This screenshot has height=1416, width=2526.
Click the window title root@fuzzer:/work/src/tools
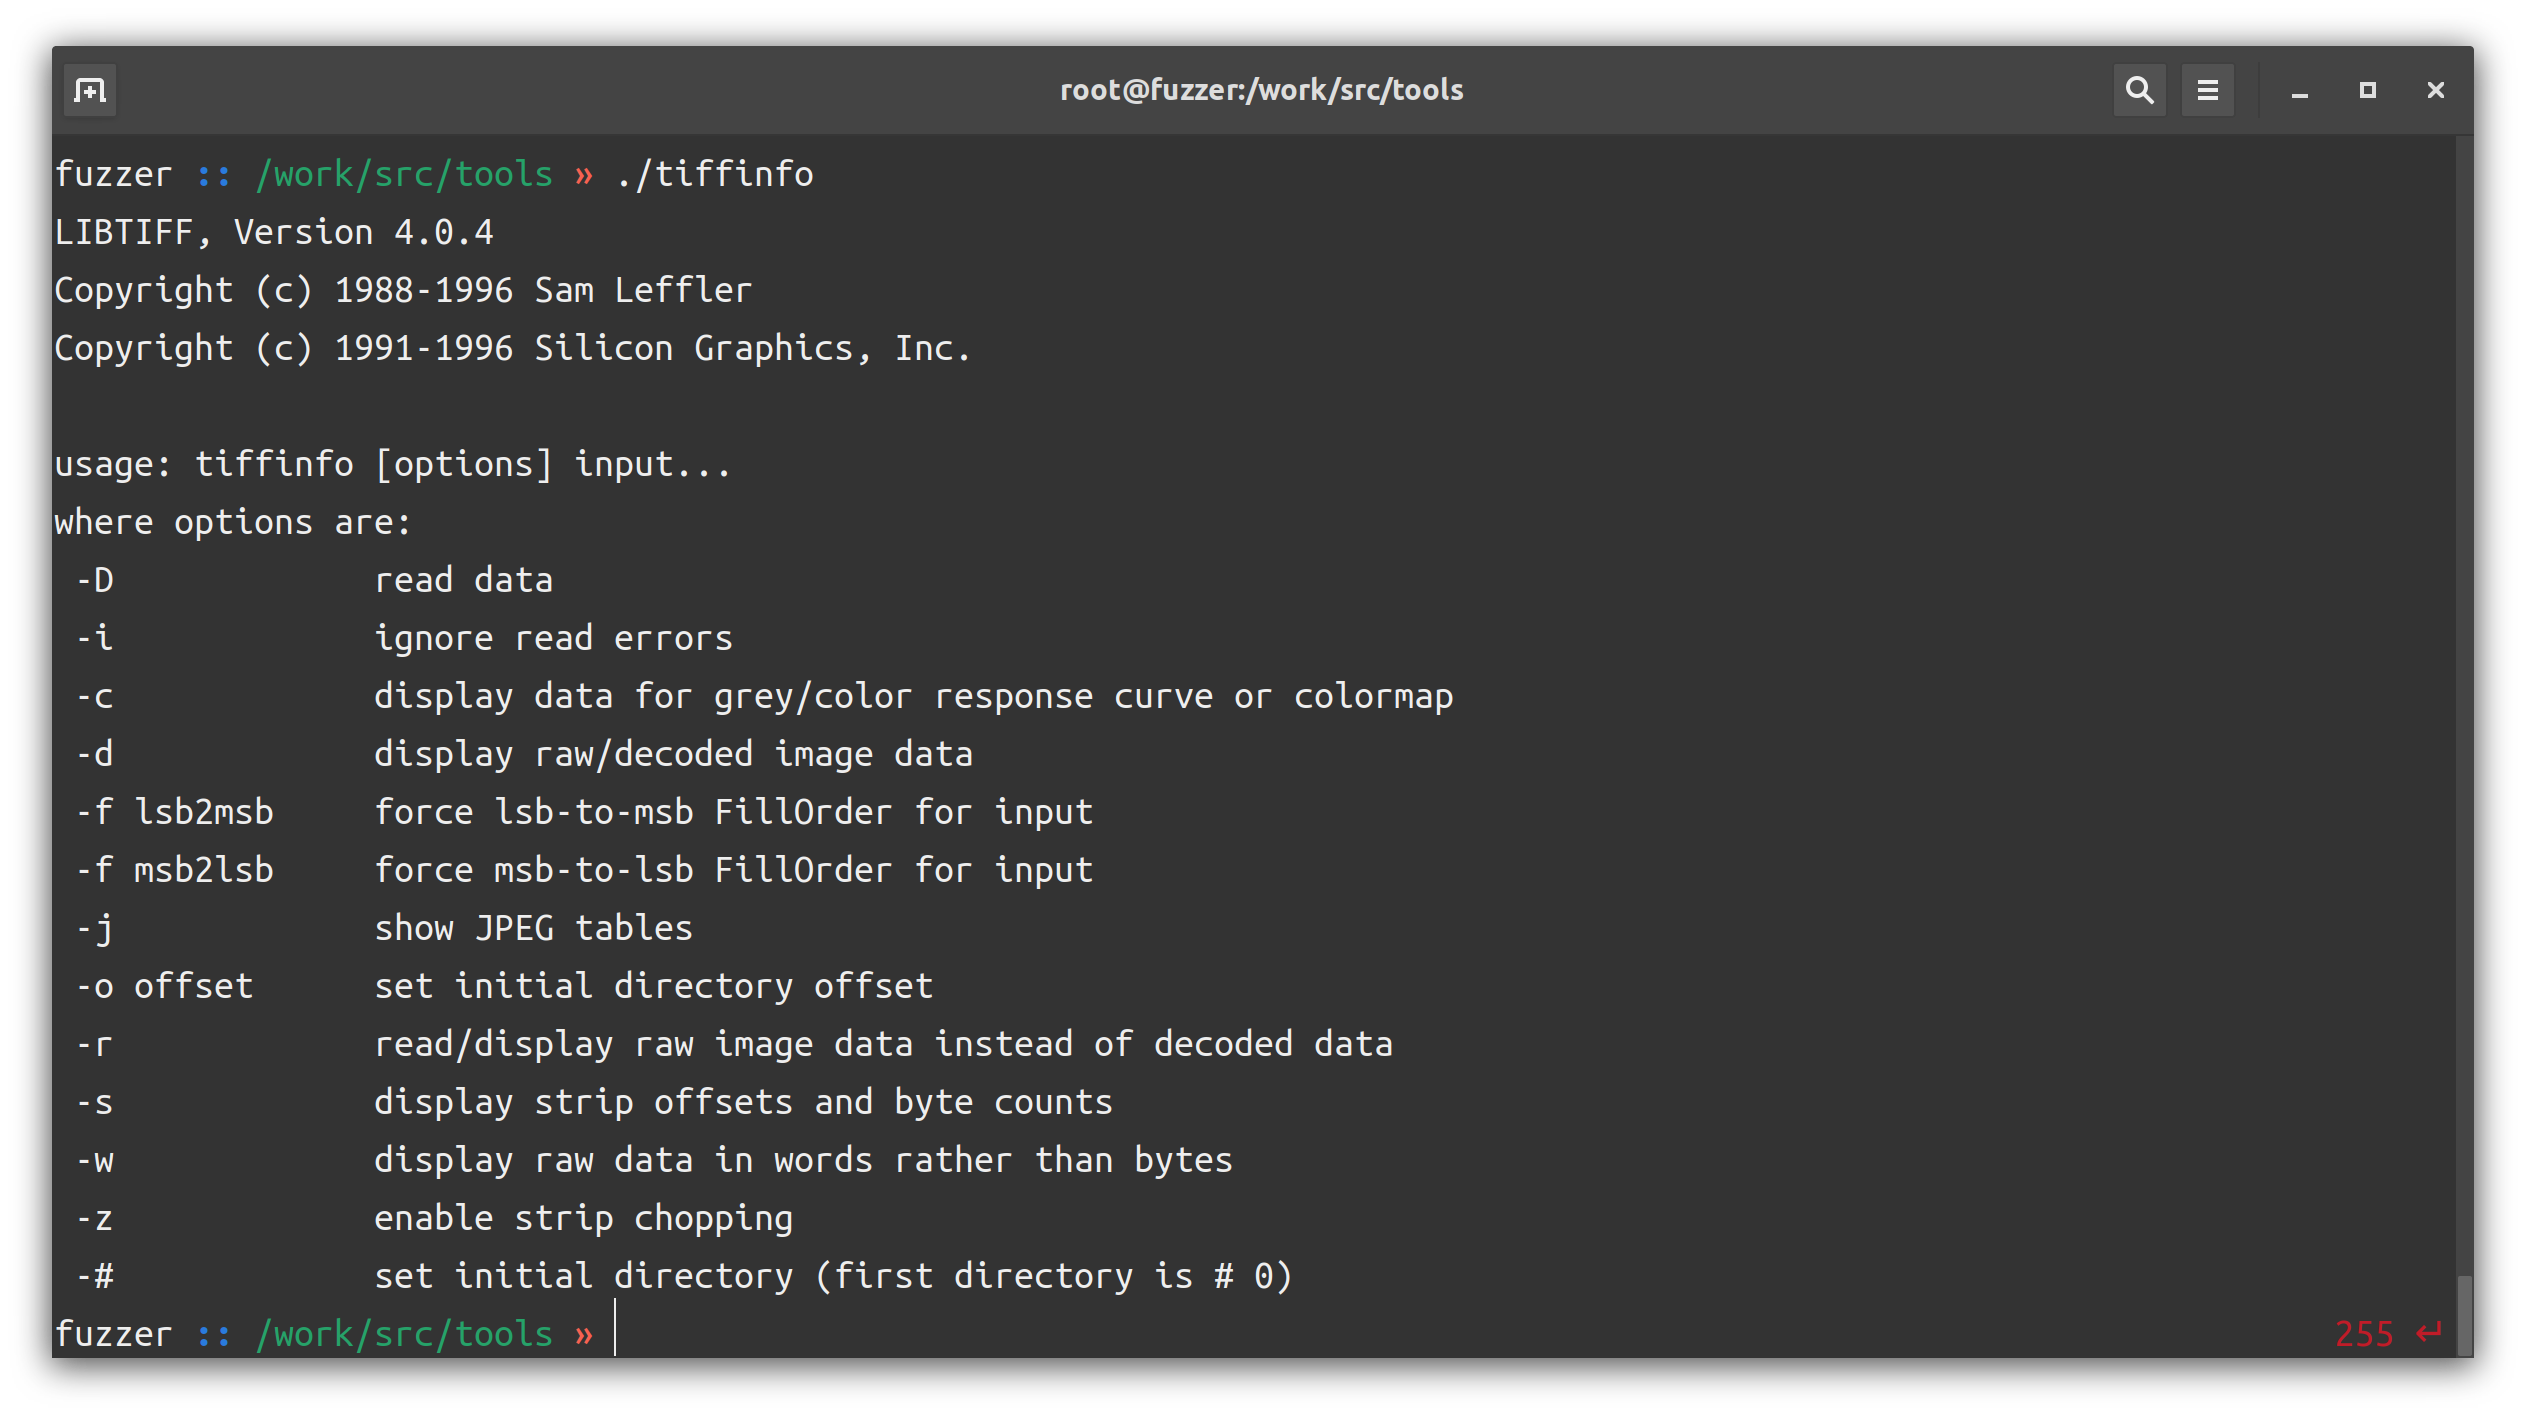[1261, 91]
